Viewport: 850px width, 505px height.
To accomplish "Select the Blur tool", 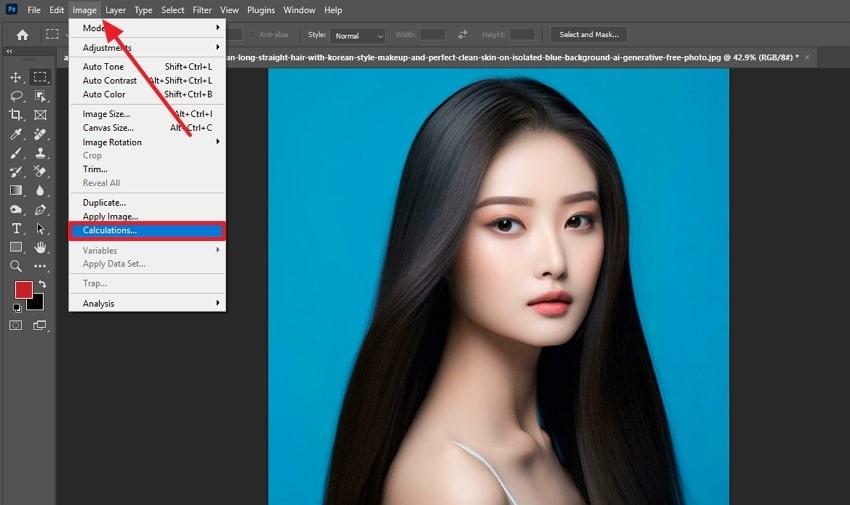I will (40, 191).
